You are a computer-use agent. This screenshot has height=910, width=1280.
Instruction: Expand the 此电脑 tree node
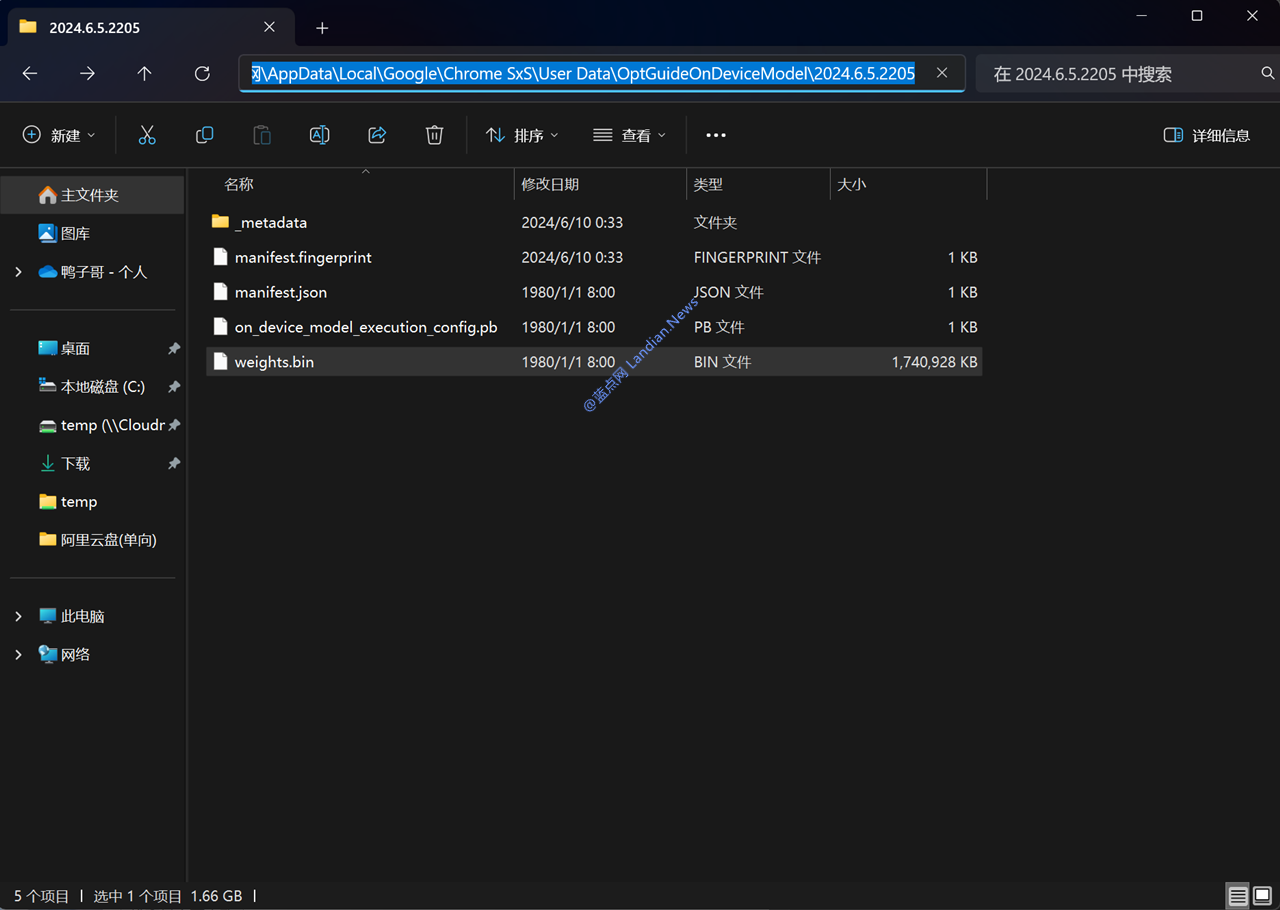(x=19, y=616)
